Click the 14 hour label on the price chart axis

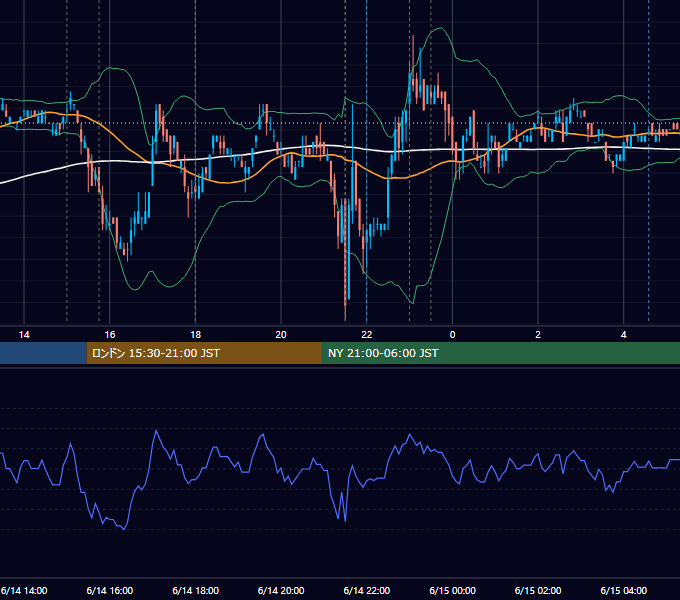(24, 334)
